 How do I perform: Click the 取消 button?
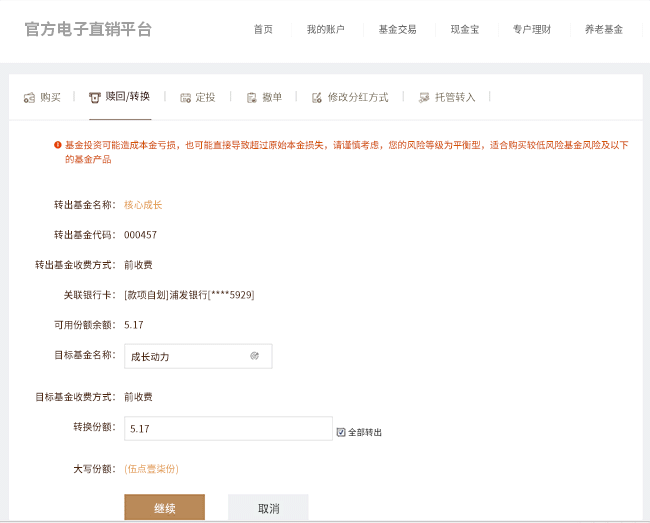click(268, 507)
